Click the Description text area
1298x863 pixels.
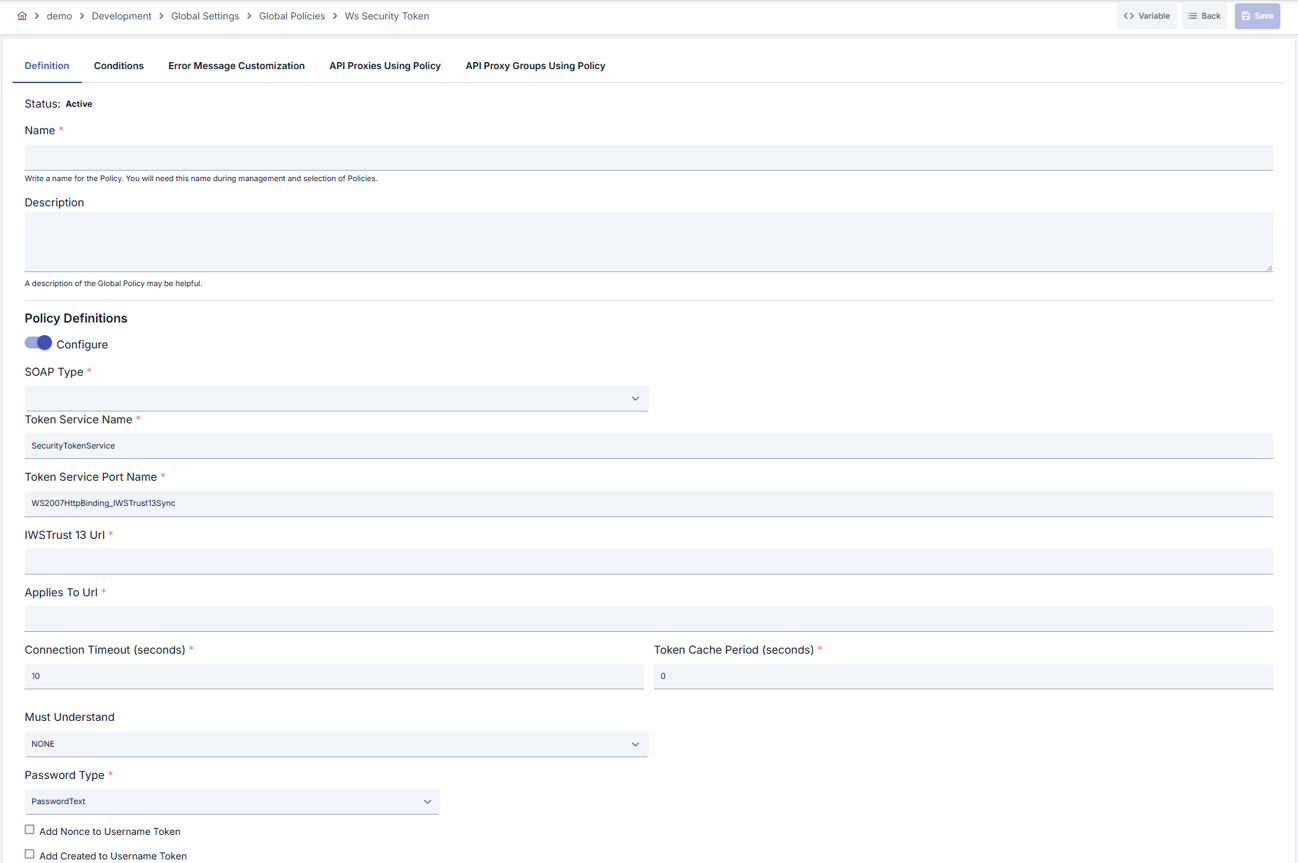[649, 242]
